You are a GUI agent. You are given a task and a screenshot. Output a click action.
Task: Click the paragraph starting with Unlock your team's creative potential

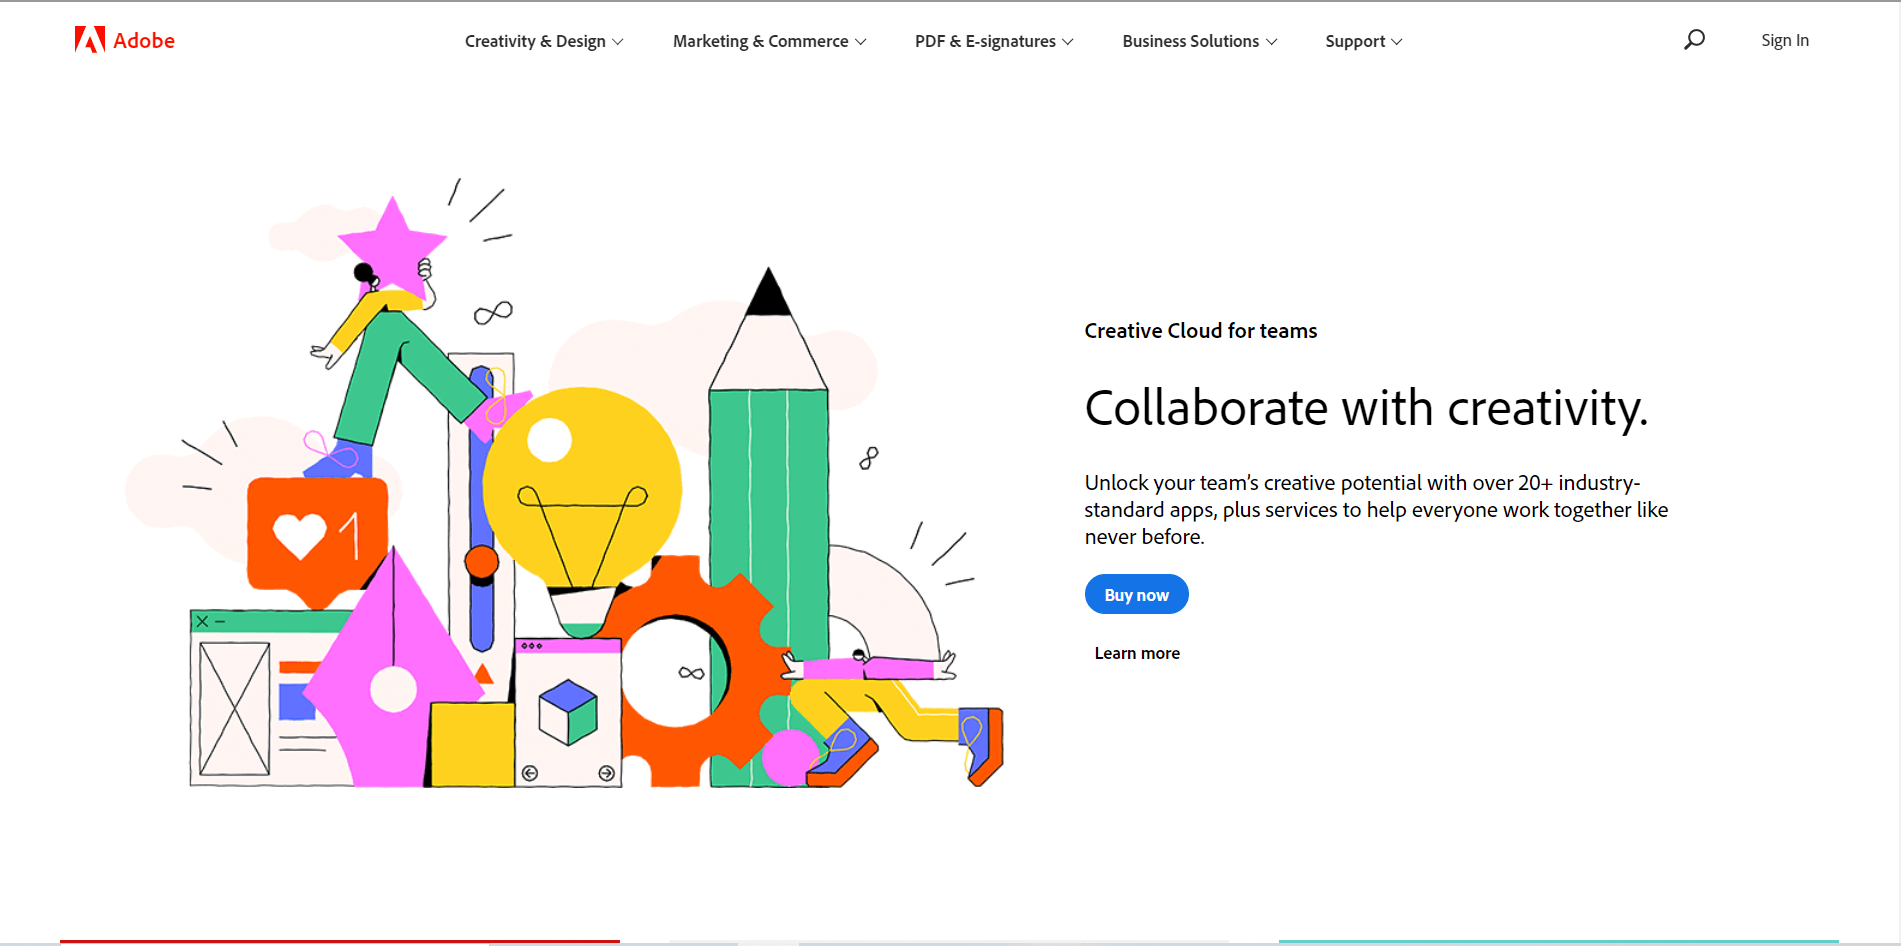click(x=1376, y=510)
